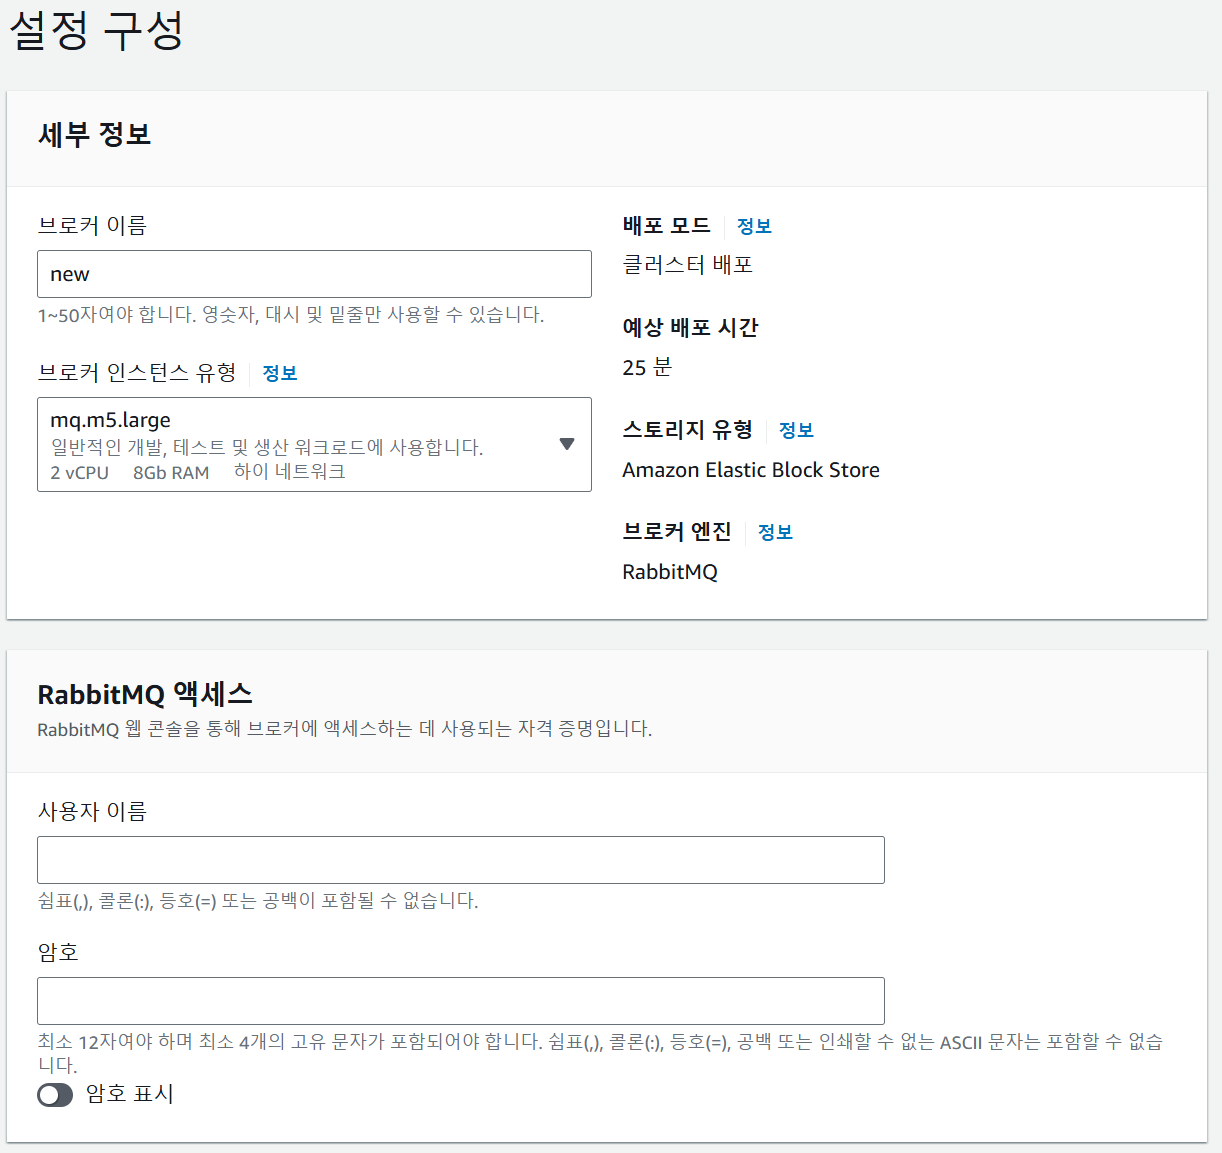Enable the 암호 표시 toggle switch
The image size is (1222, 1153).
point(55,1095)
